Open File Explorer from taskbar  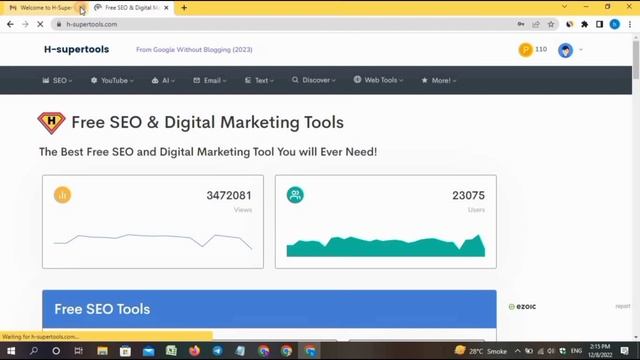pyautogui.click(x=102, y=351)
